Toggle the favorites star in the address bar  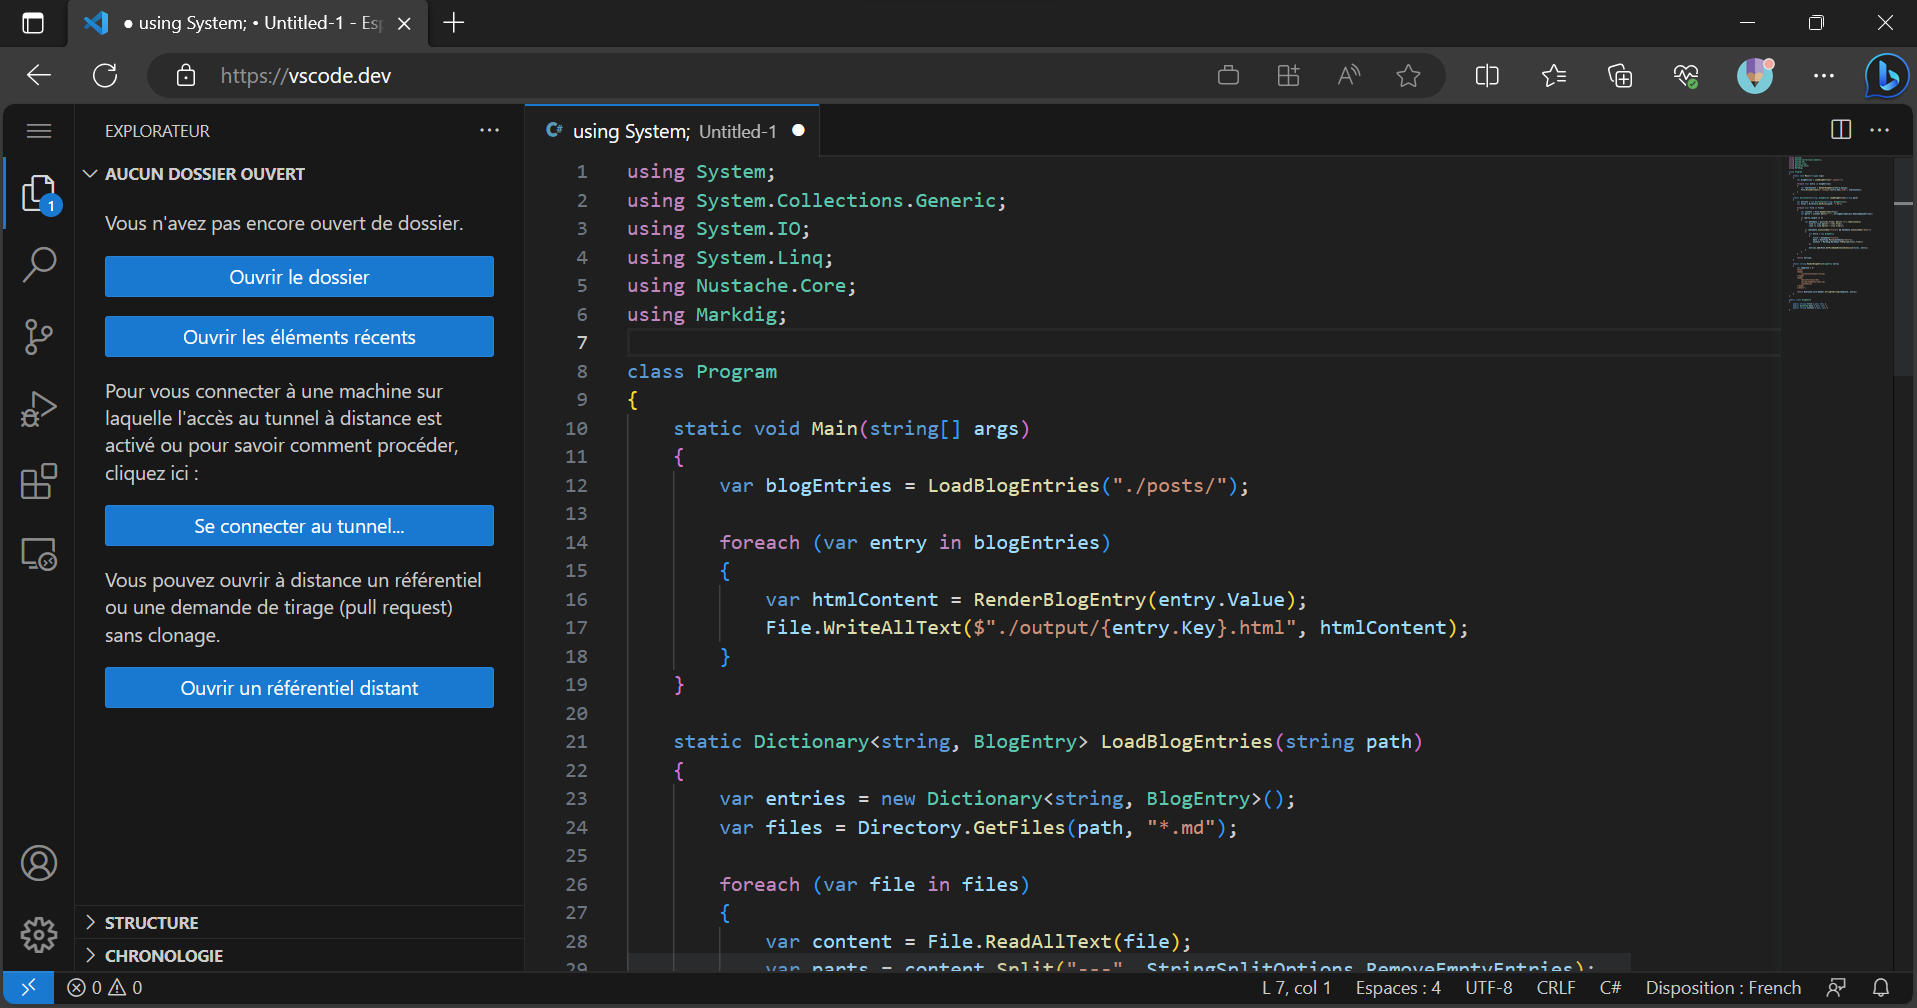1409,75
